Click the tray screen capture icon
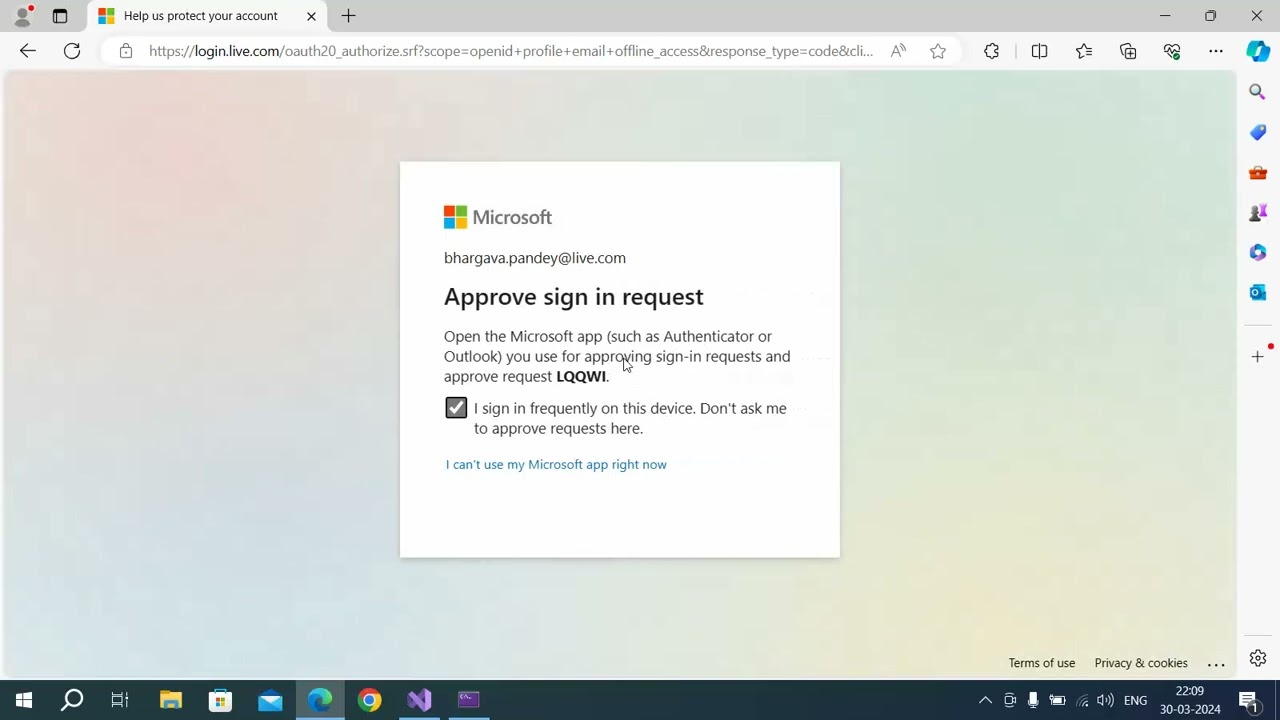The width and height of the screenshot is (1280, 720). tap(1010, 700)
